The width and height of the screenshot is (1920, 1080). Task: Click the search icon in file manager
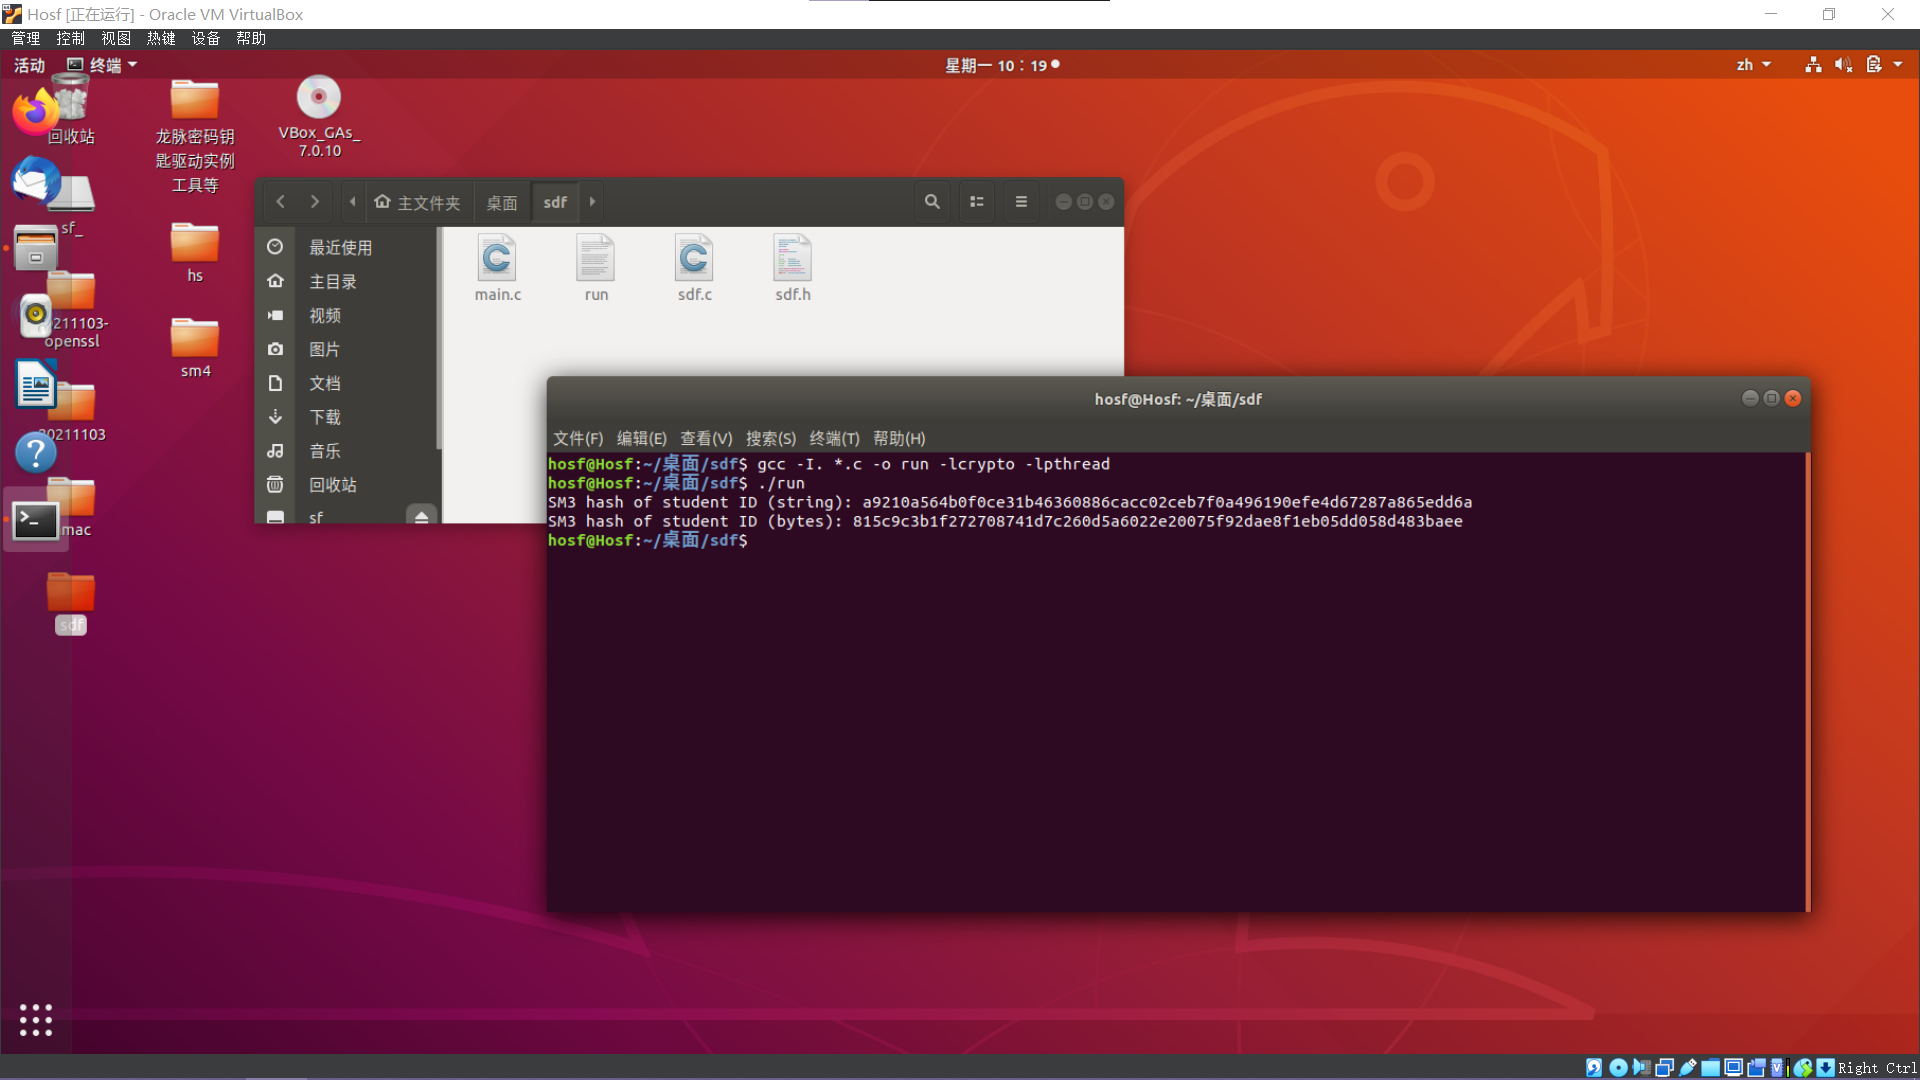(x=931, y=202)
